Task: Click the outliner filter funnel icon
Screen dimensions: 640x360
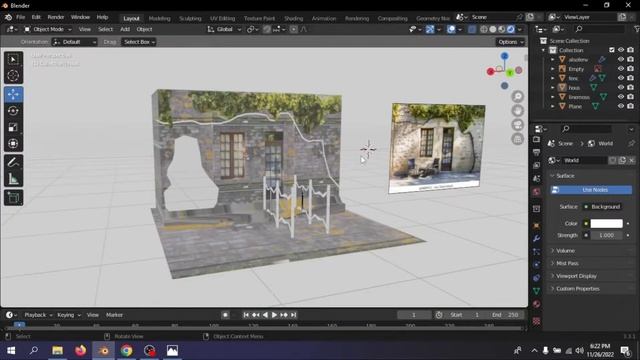Action: [x=636, y=29]
